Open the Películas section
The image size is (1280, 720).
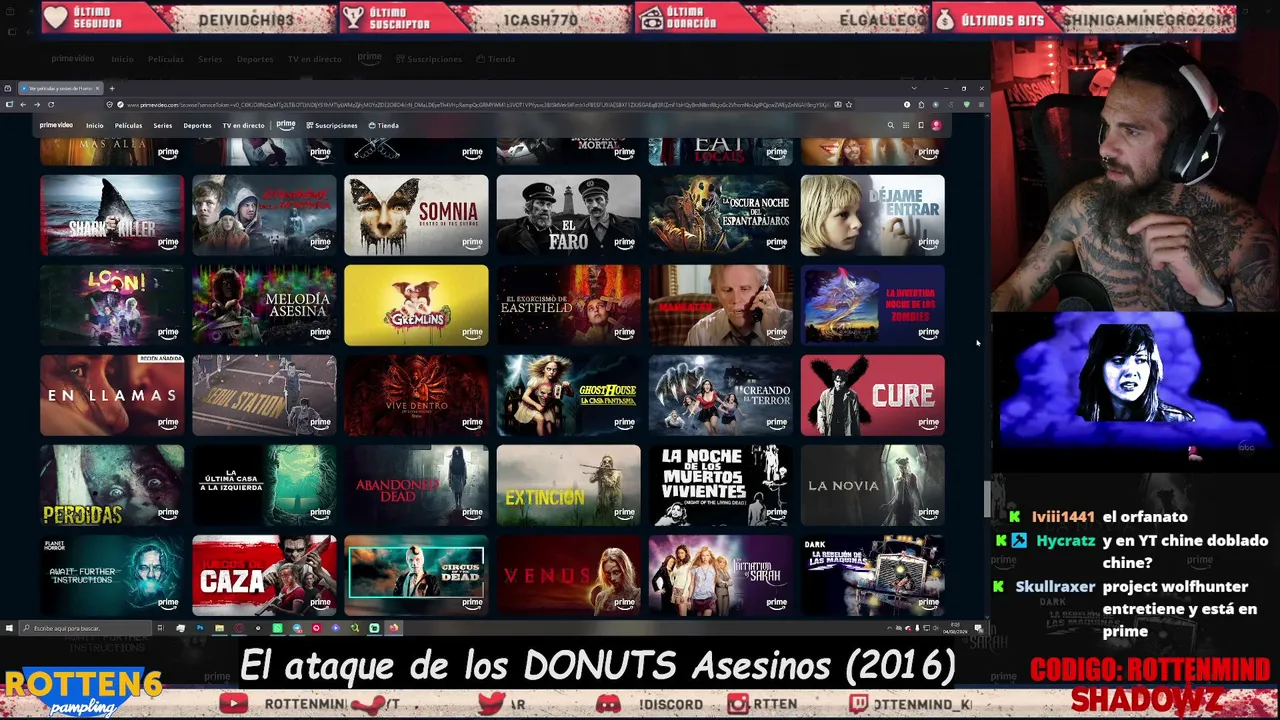128,125
